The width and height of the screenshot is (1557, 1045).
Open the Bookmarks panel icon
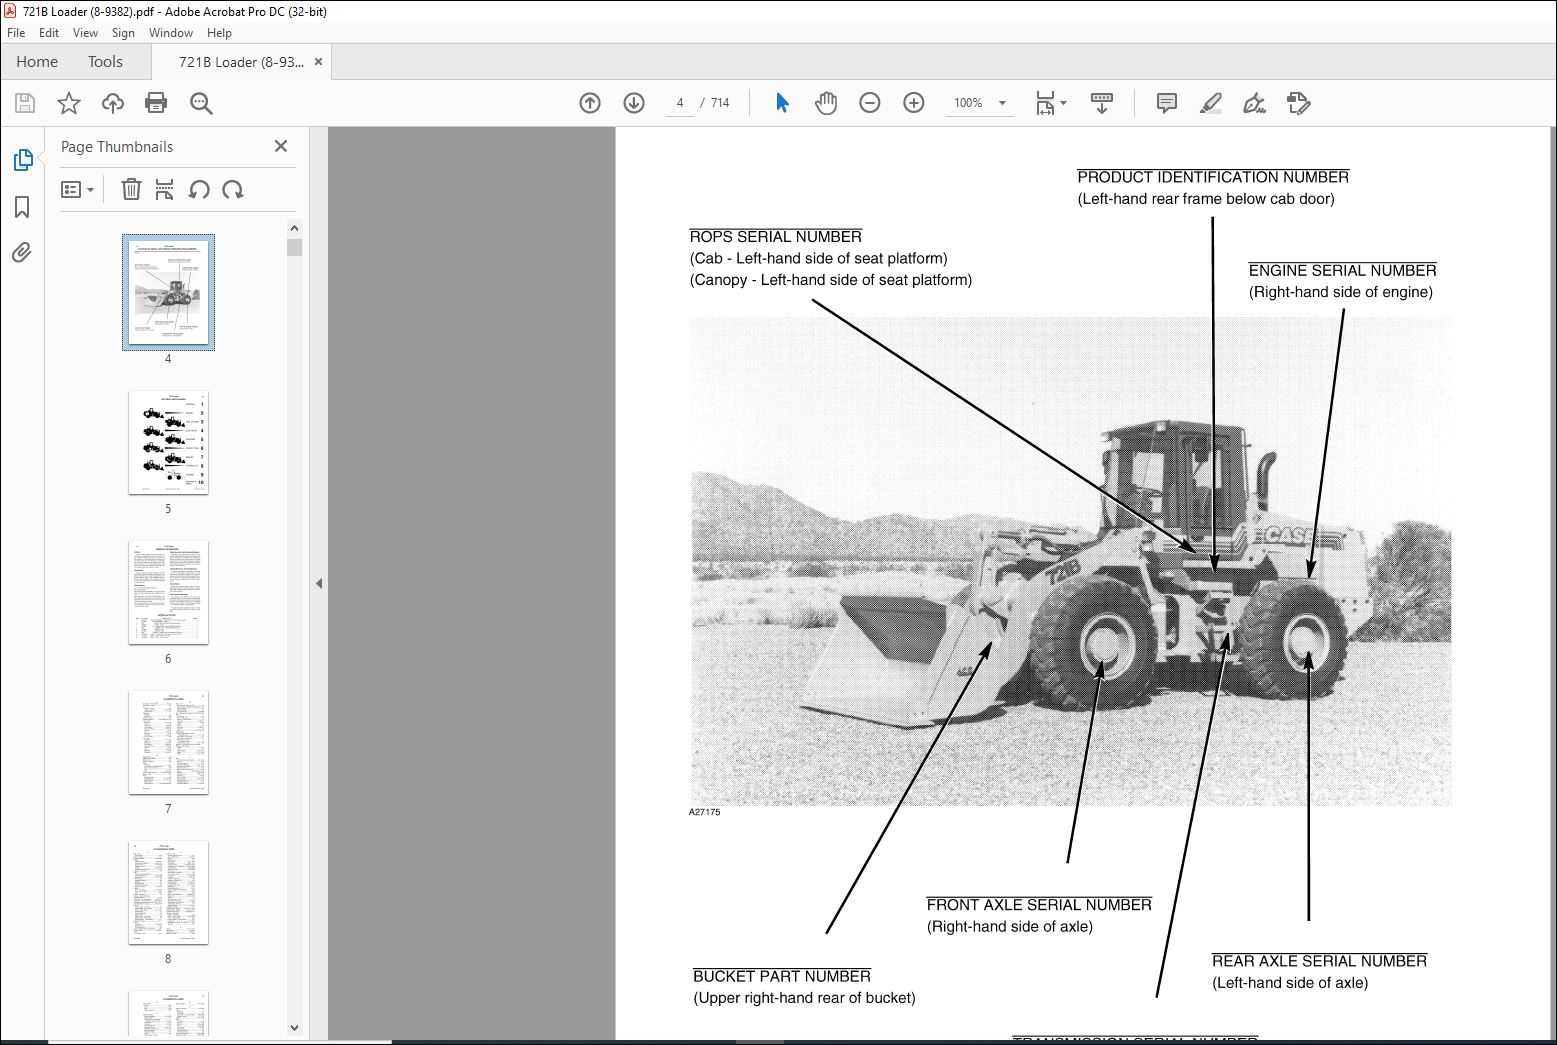22,207
